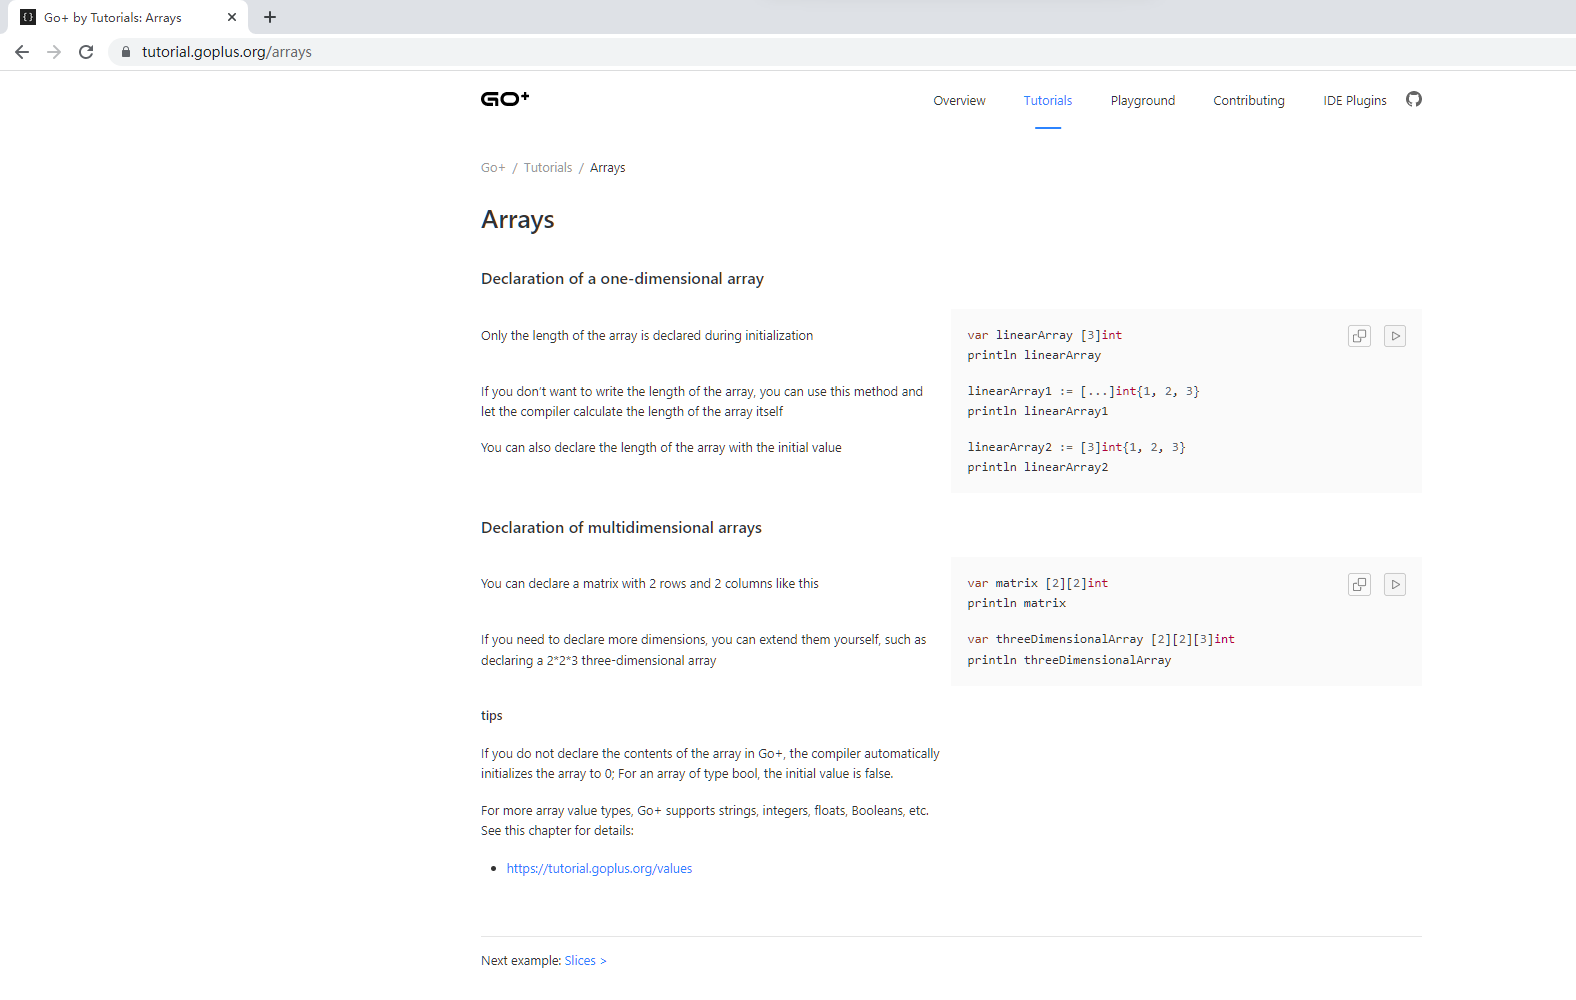1576x1000 pixels.
Task: Open the Contributing nav item
Action: tap(1249, 101)
